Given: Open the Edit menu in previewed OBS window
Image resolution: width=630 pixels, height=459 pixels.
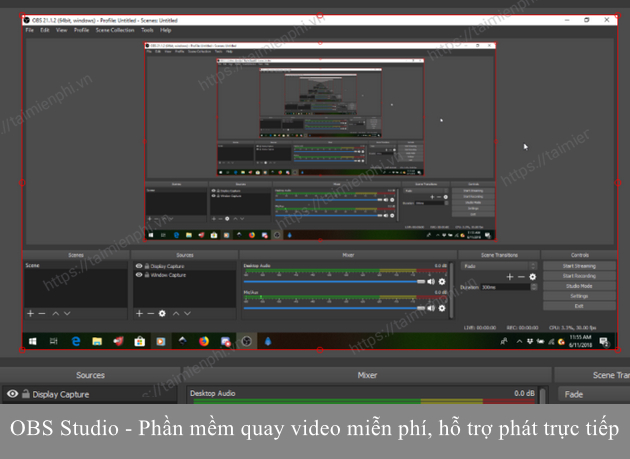Looking at the screenshot, I should pos(45,30).
